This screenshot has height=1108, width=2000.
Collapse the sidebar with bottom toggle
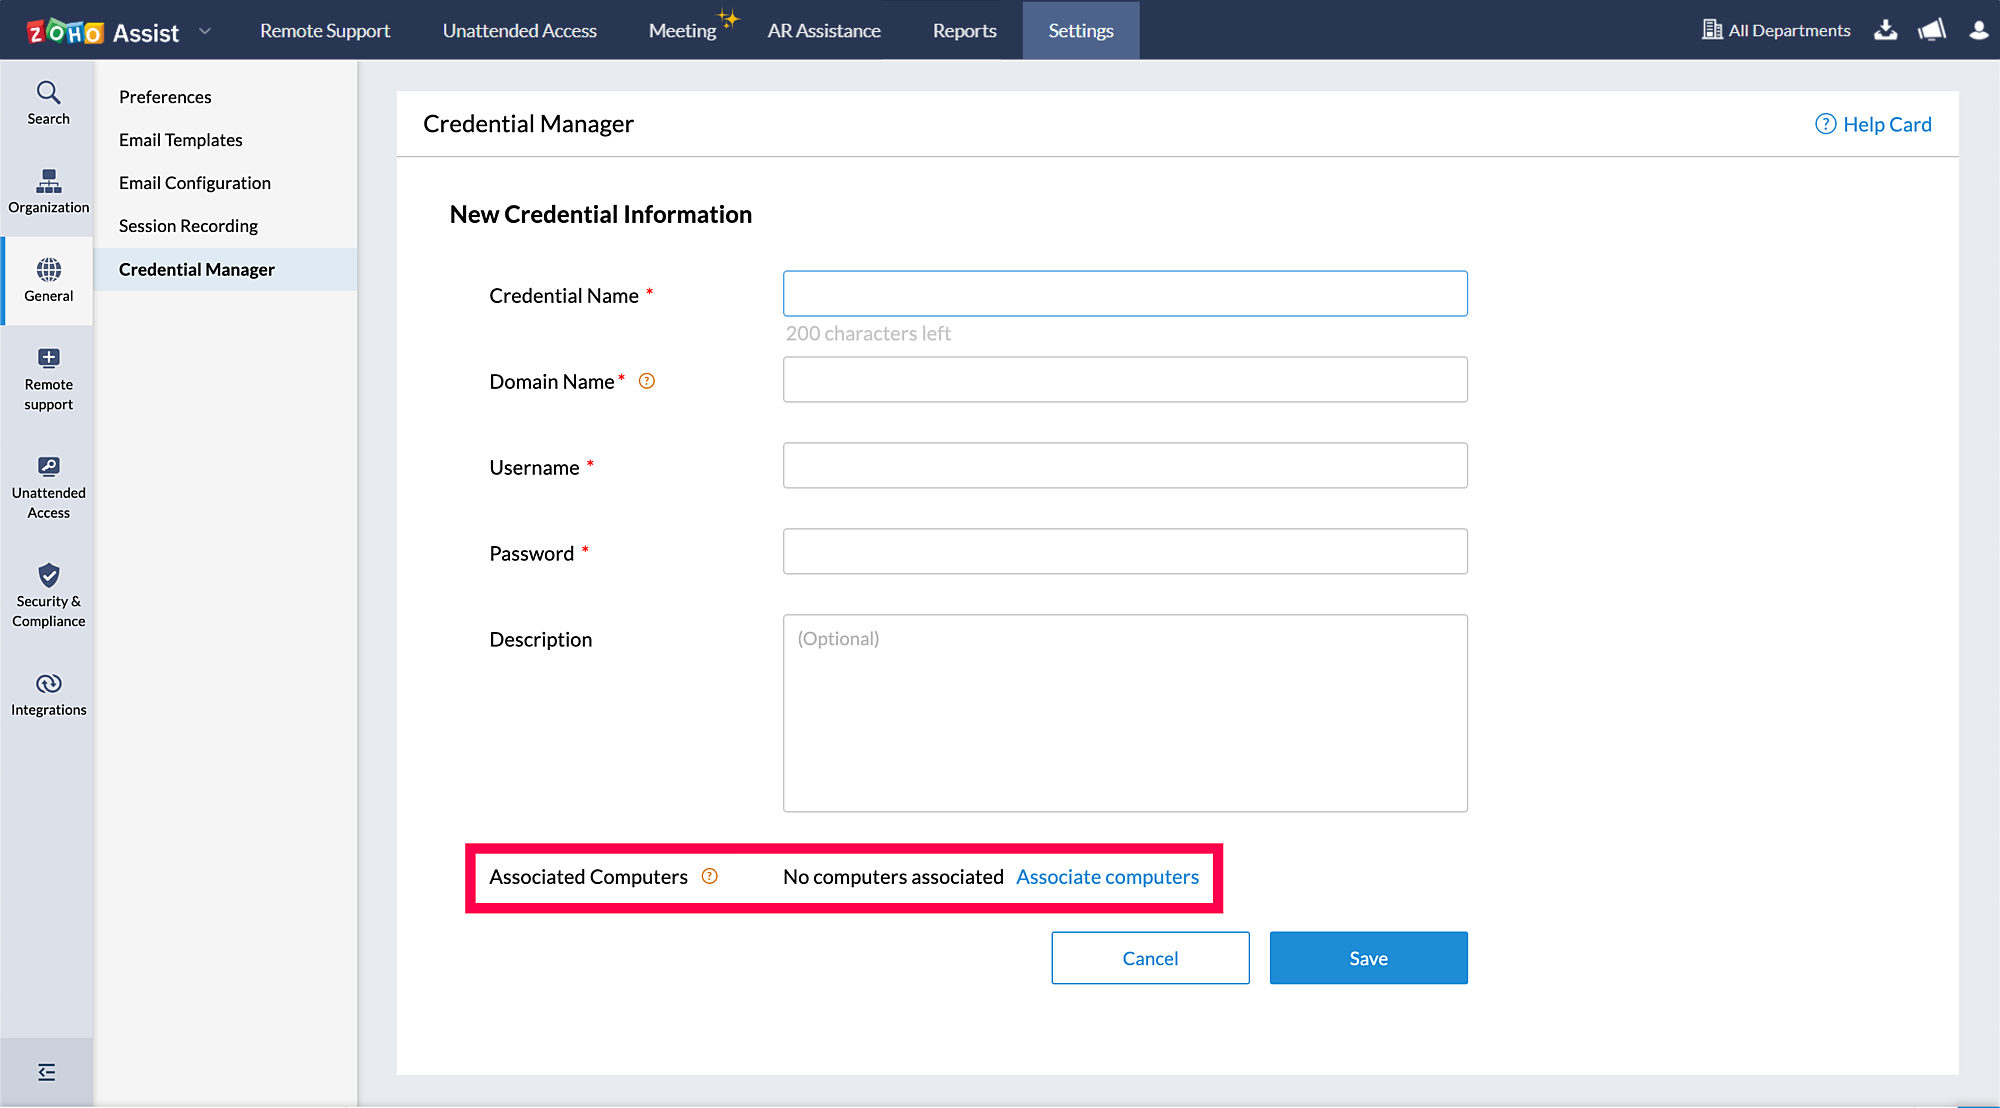pos(47,1072)
